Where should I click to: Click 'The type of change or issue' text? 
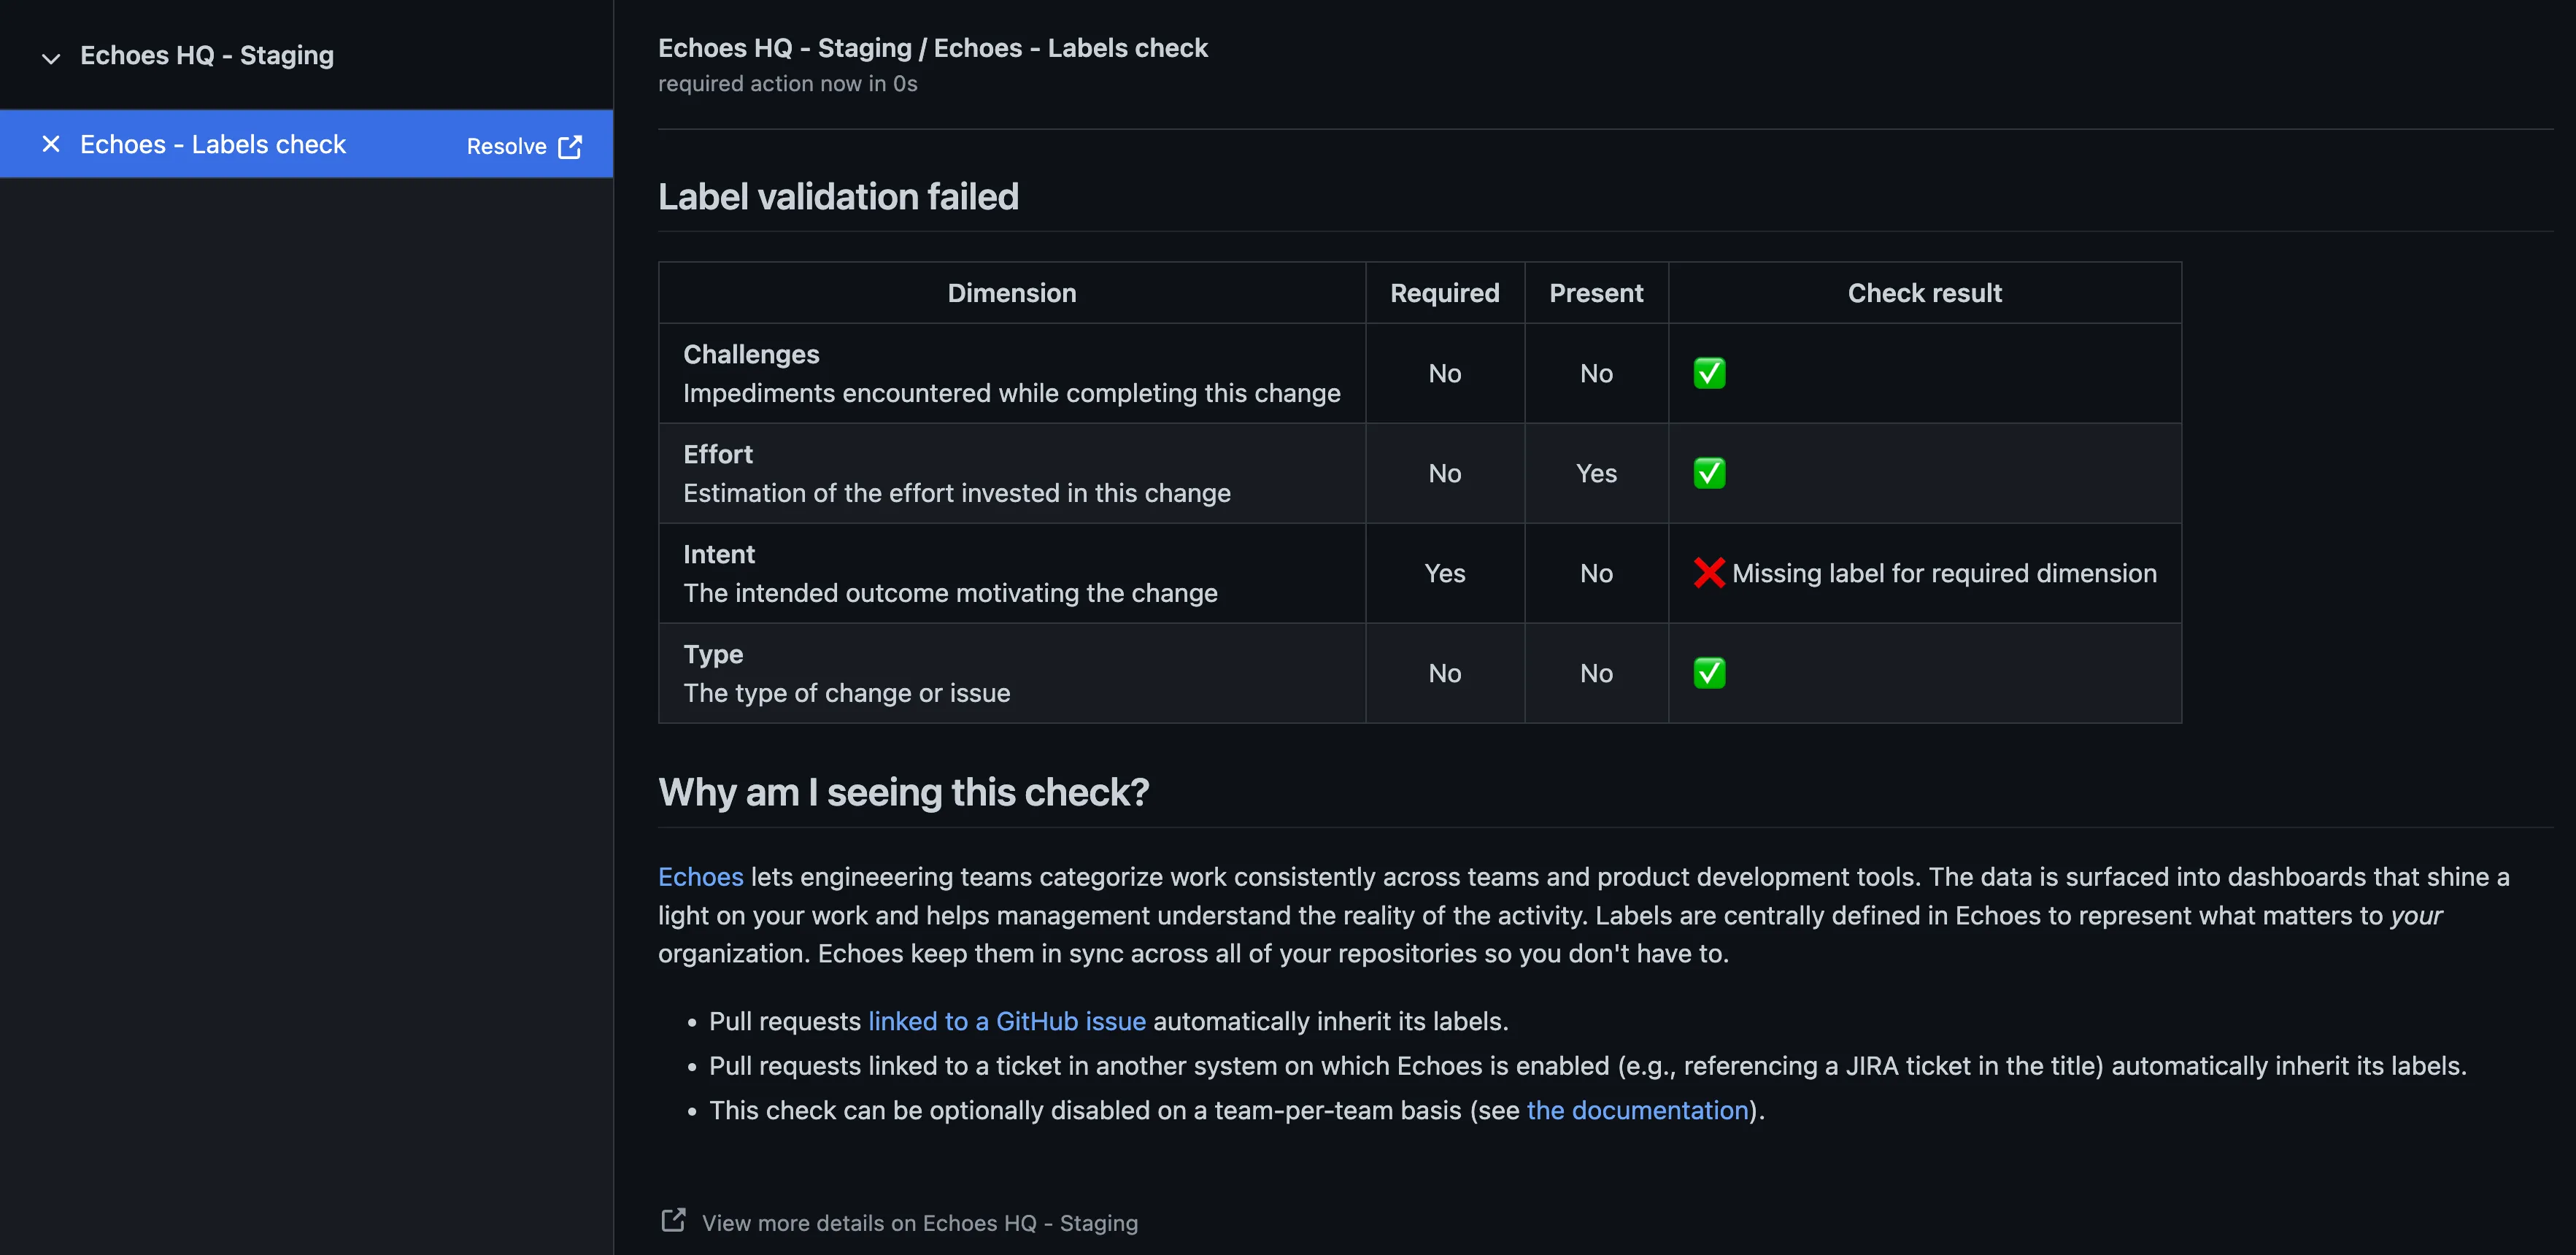[846, 693]
